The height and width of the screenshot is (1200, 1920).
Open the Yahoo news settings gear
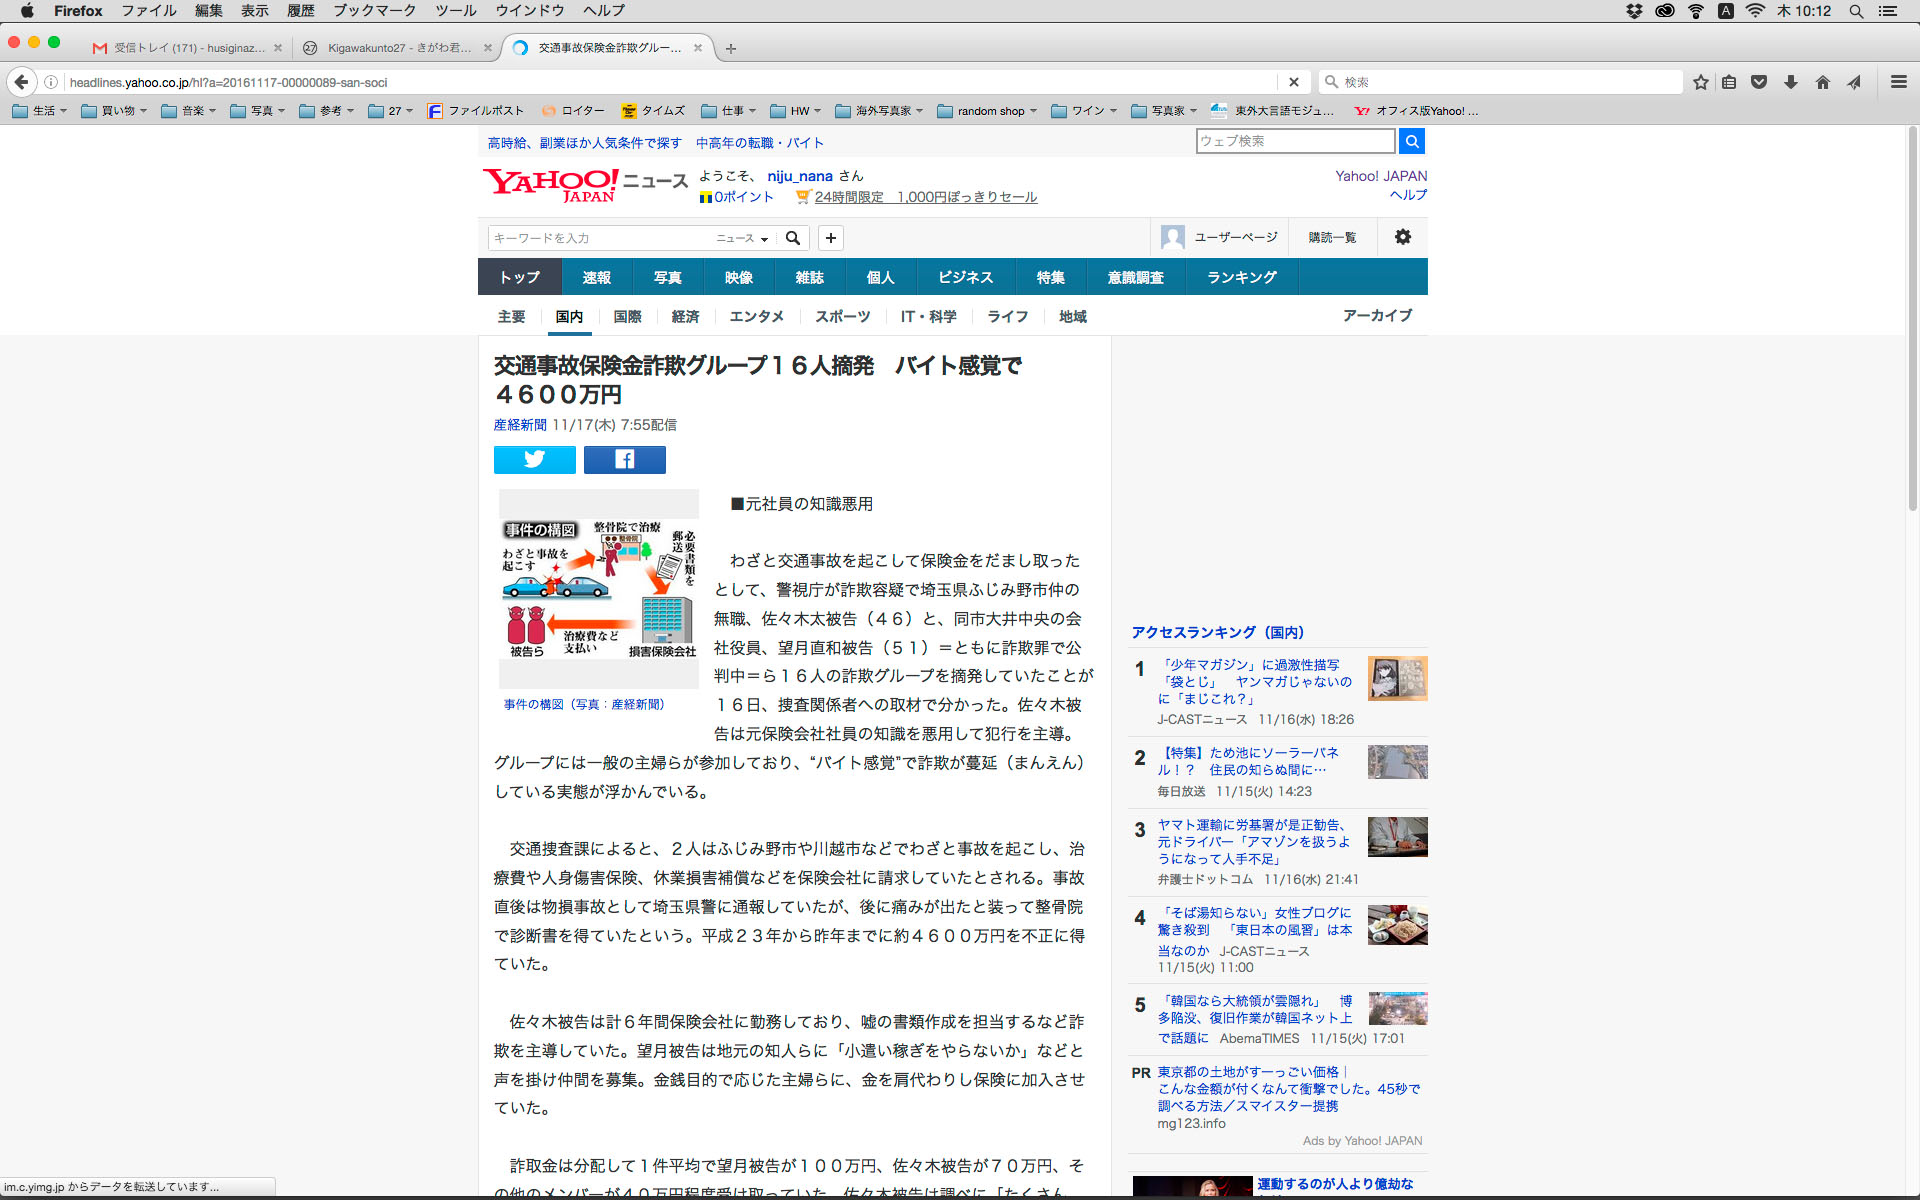pos(1402,237)
